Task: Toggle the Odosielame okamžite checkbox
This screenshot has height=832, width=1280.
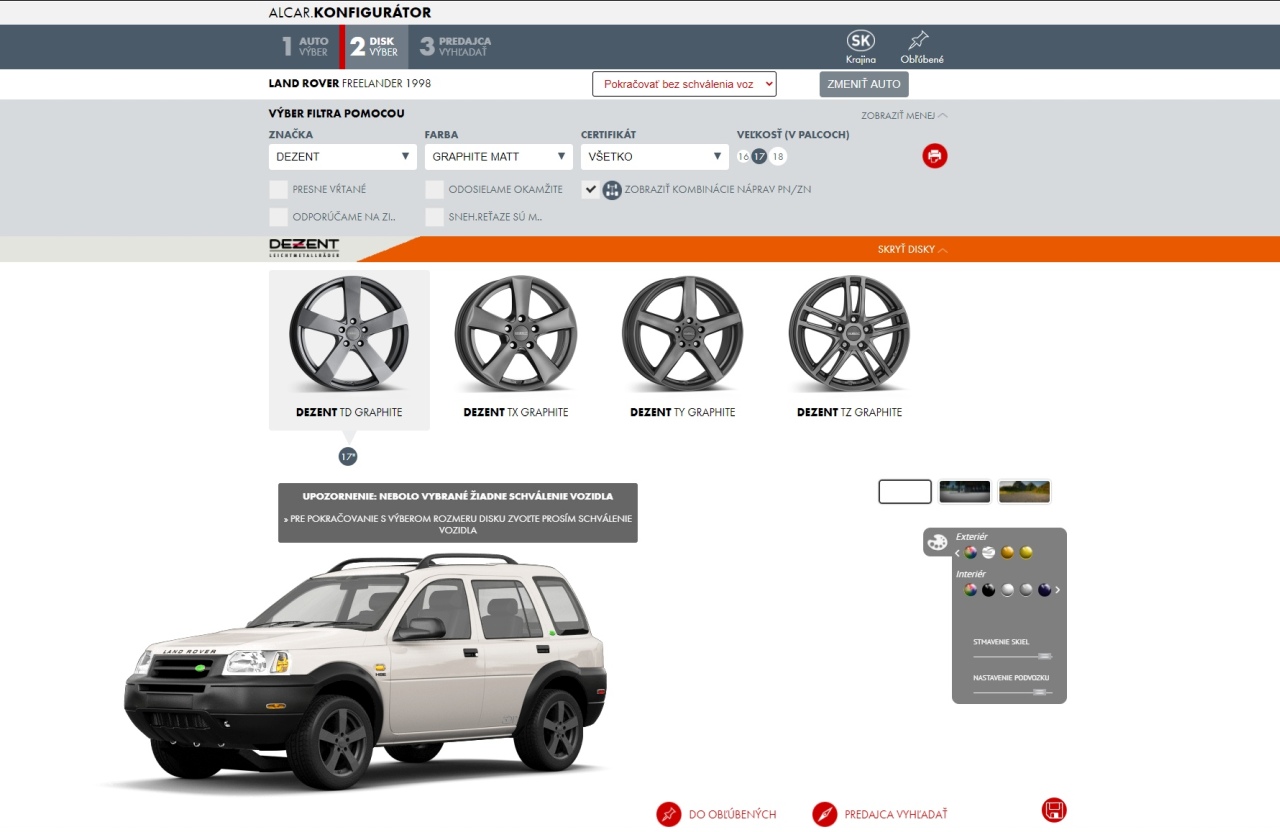Action: click(x=434, y=189)
